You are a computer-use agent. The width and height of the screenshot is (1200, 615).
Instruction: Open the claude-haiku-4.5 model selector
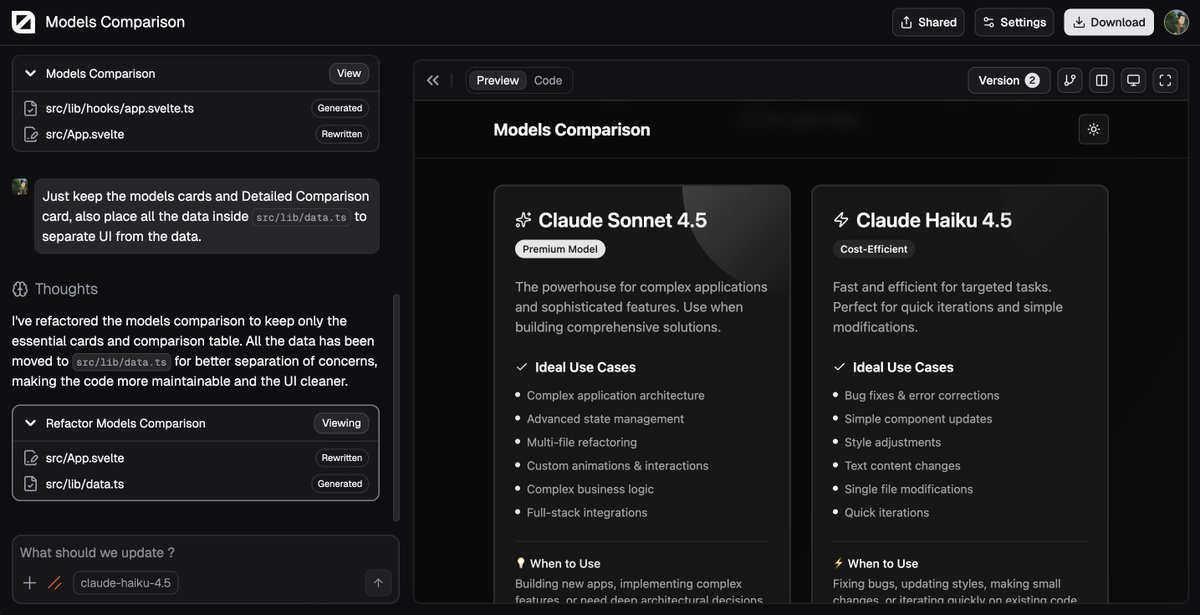(x=126, y=583)
